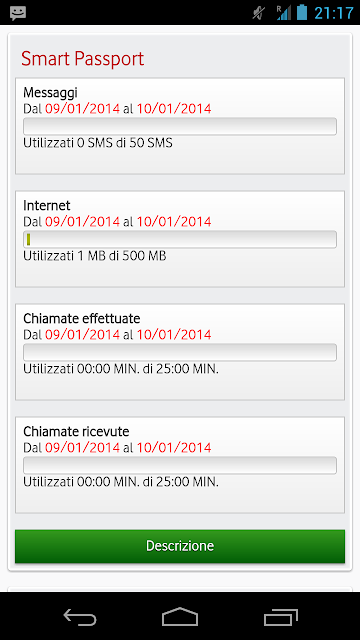
Task: Click the Smart Passport title
Action: point(82,59)
